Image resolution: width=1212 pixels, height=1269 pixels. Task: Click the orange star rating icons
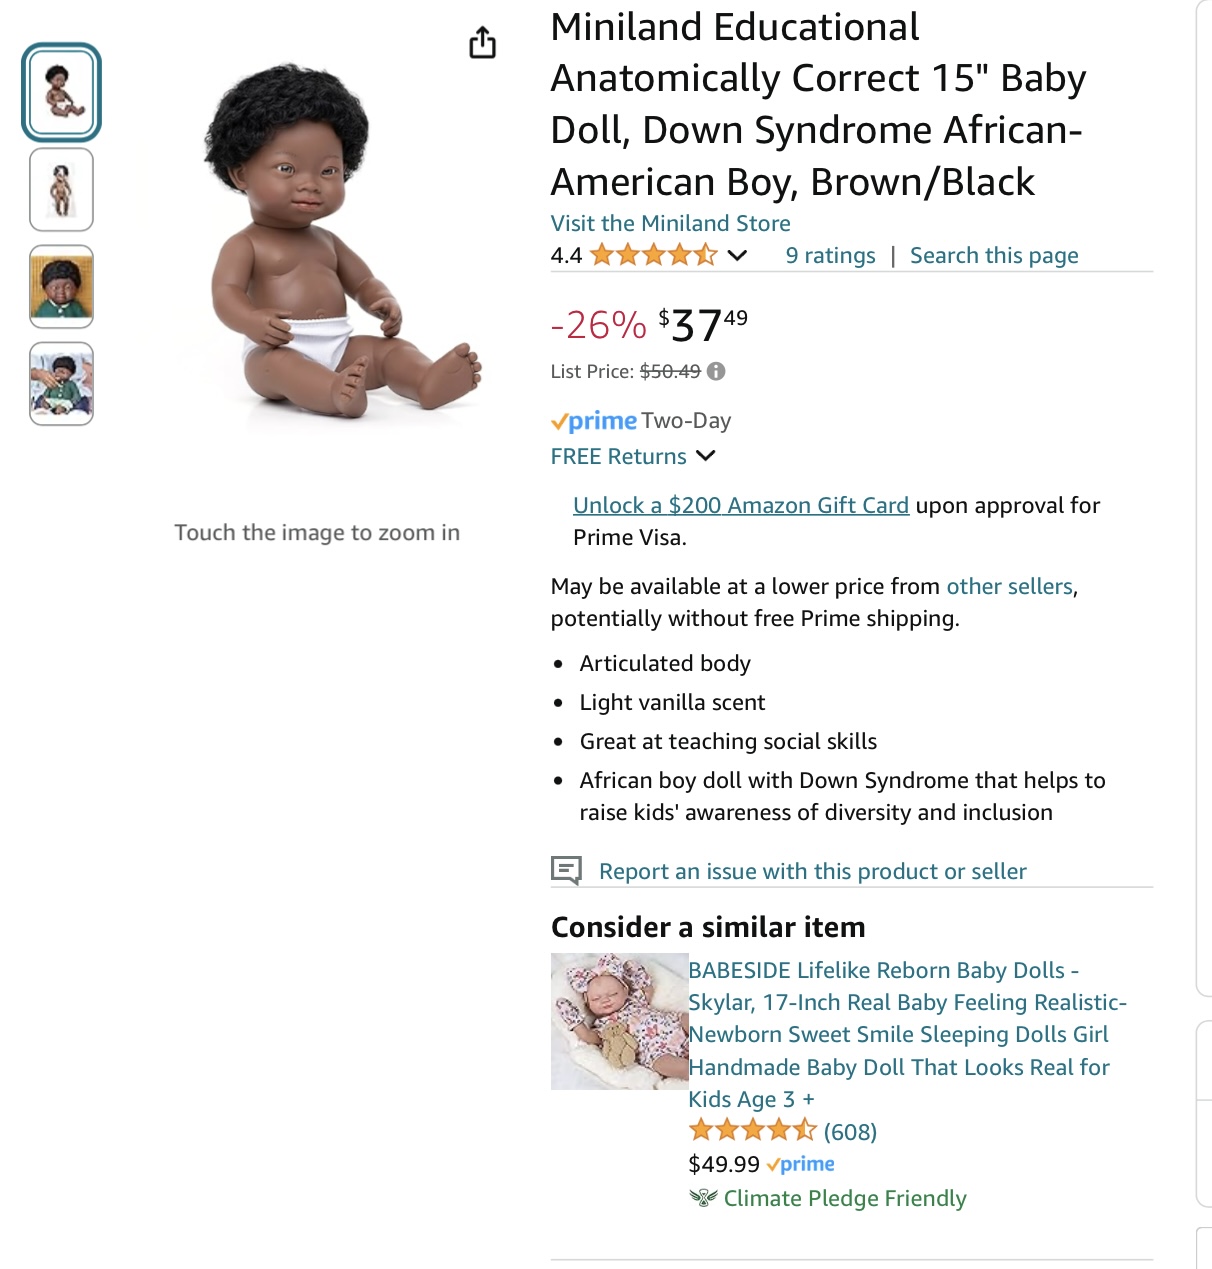pos(654,255)
